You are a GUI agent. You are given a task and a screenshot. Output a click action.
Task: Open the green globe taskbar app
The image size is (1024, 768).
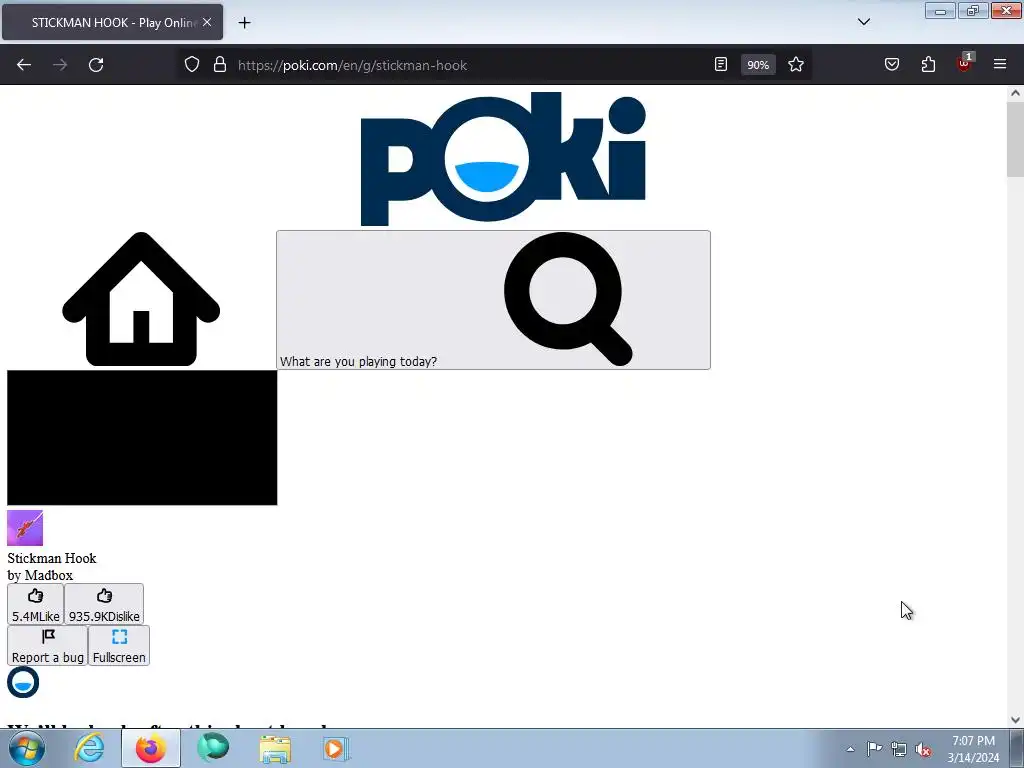pos(213,748)
